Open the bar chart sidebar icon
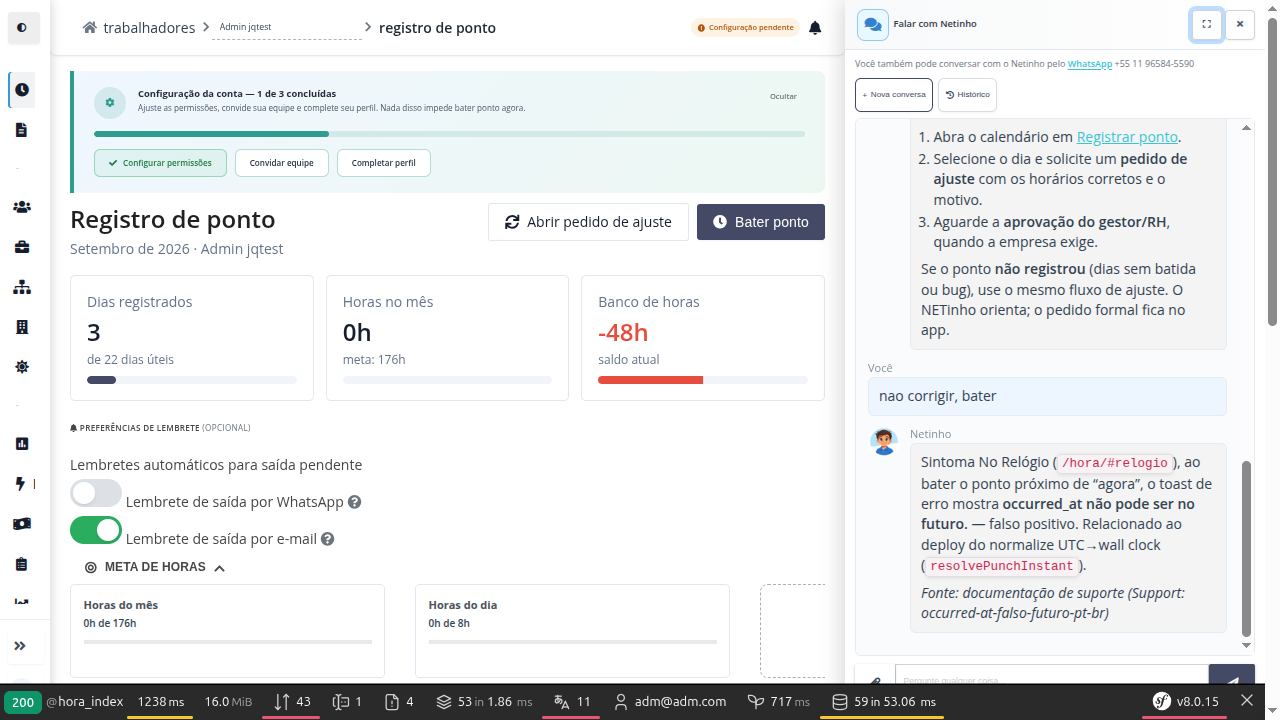Image resolution: width=1280 pixels, height=720 pixels. [x=22, y=443]
